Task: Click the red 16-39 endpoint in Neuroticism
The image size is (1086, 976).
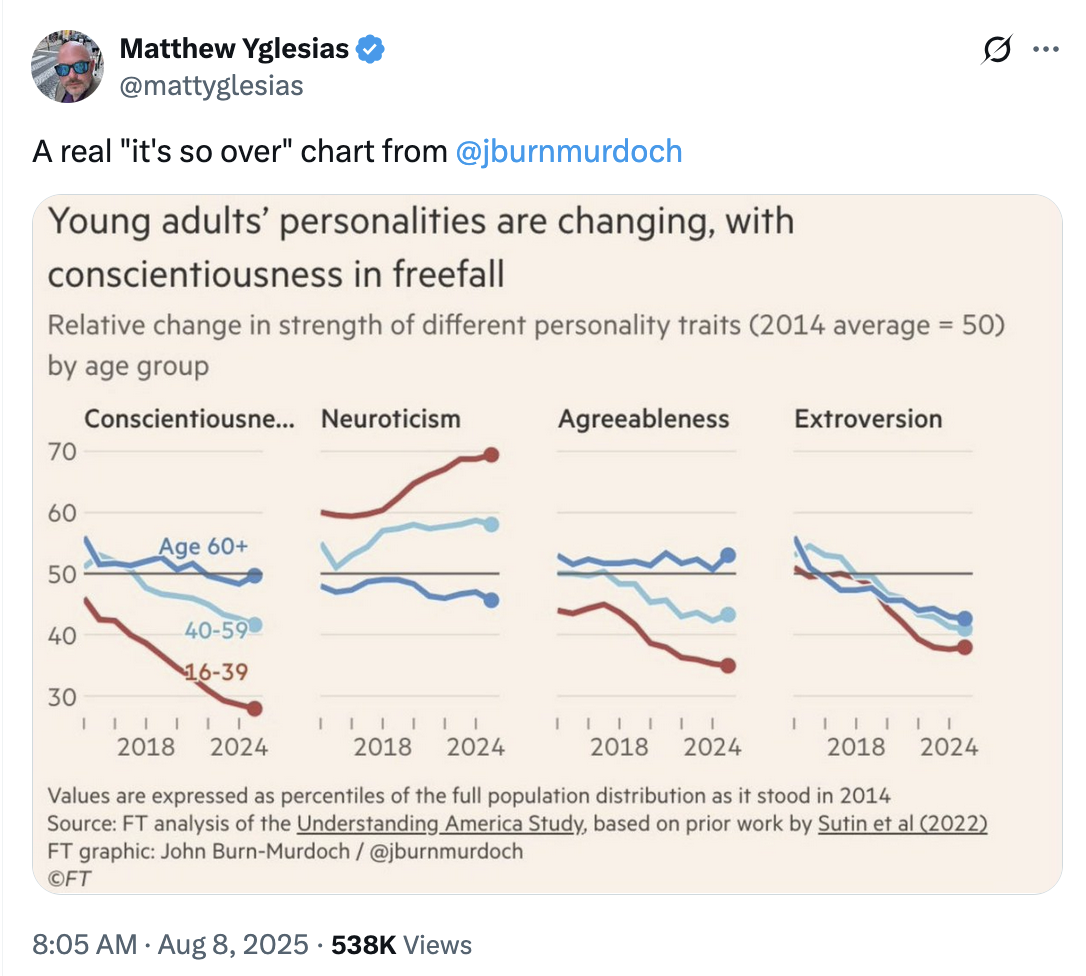Action: click(x=491, y=455)
